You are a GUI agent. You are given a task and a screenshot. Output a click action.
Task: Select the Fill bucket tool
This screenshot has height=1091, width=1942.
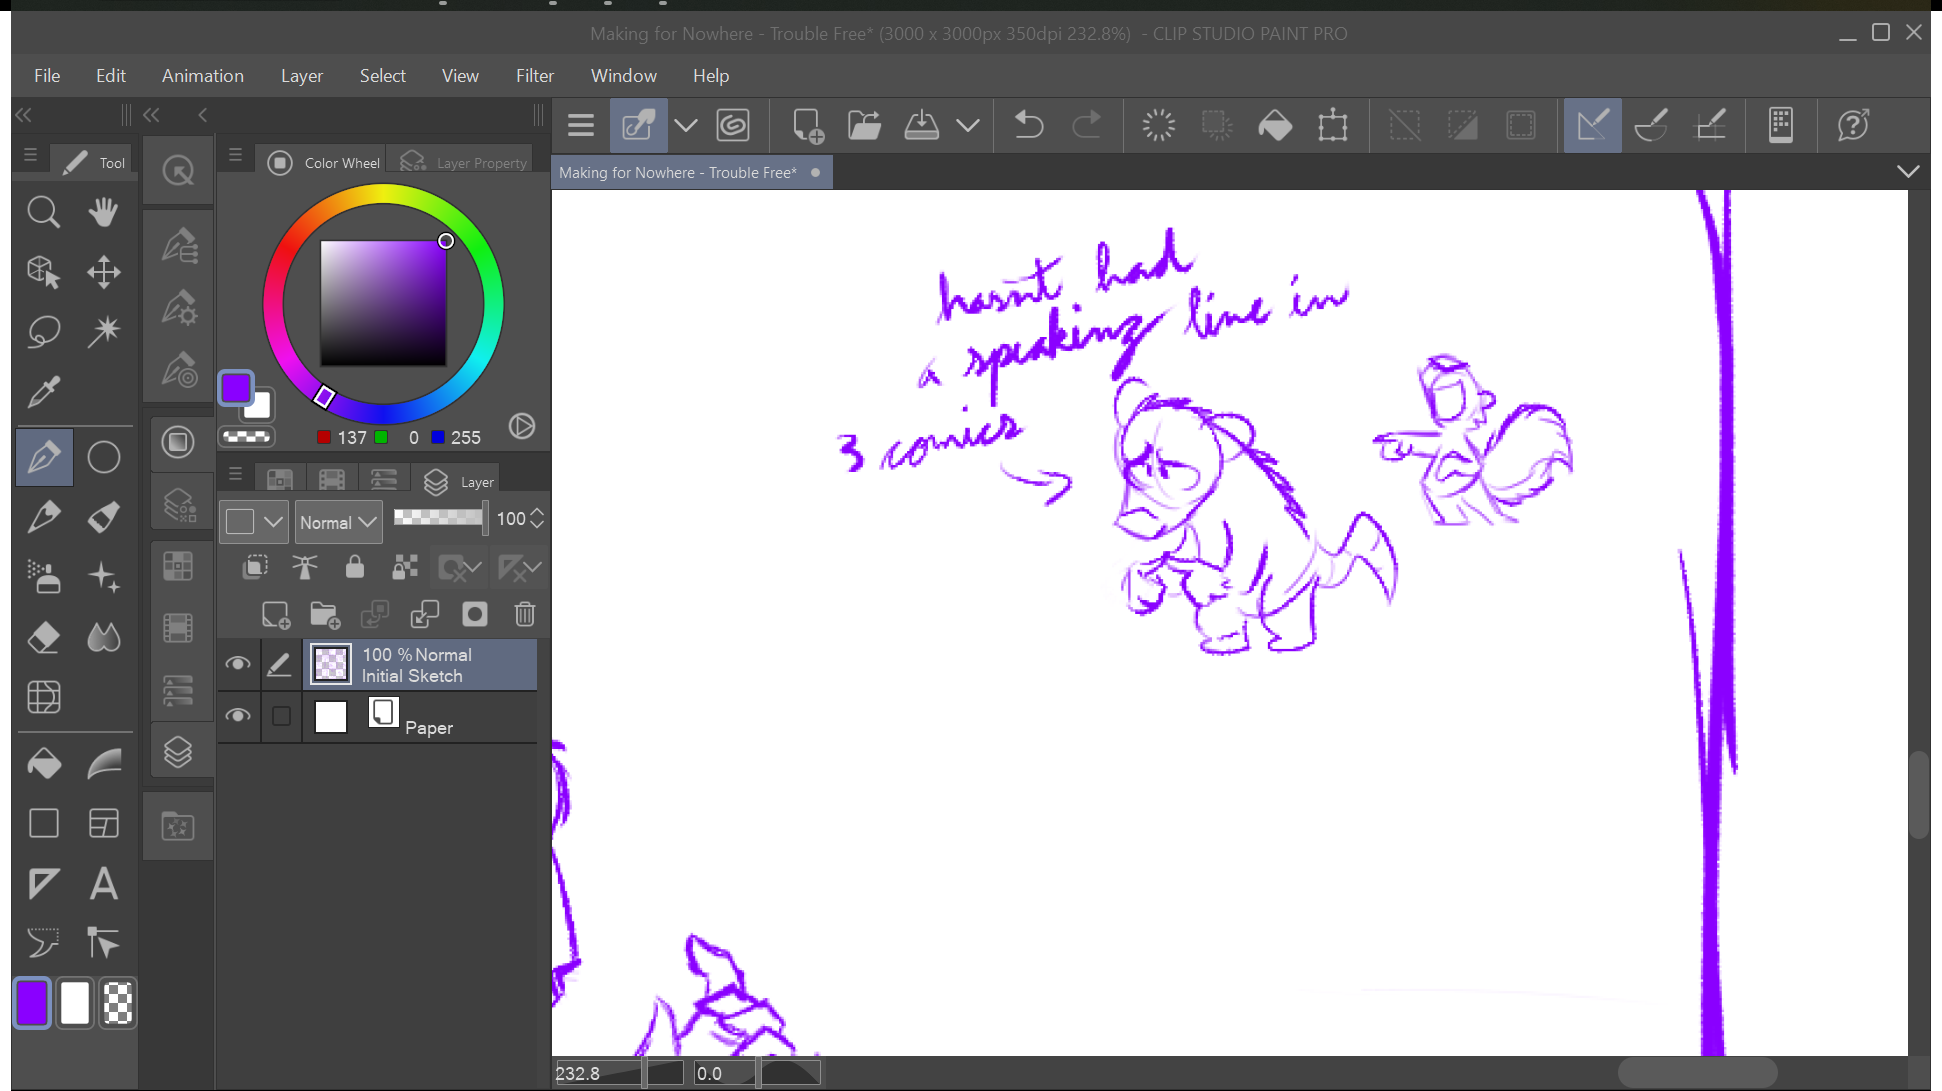click(44, 764)
